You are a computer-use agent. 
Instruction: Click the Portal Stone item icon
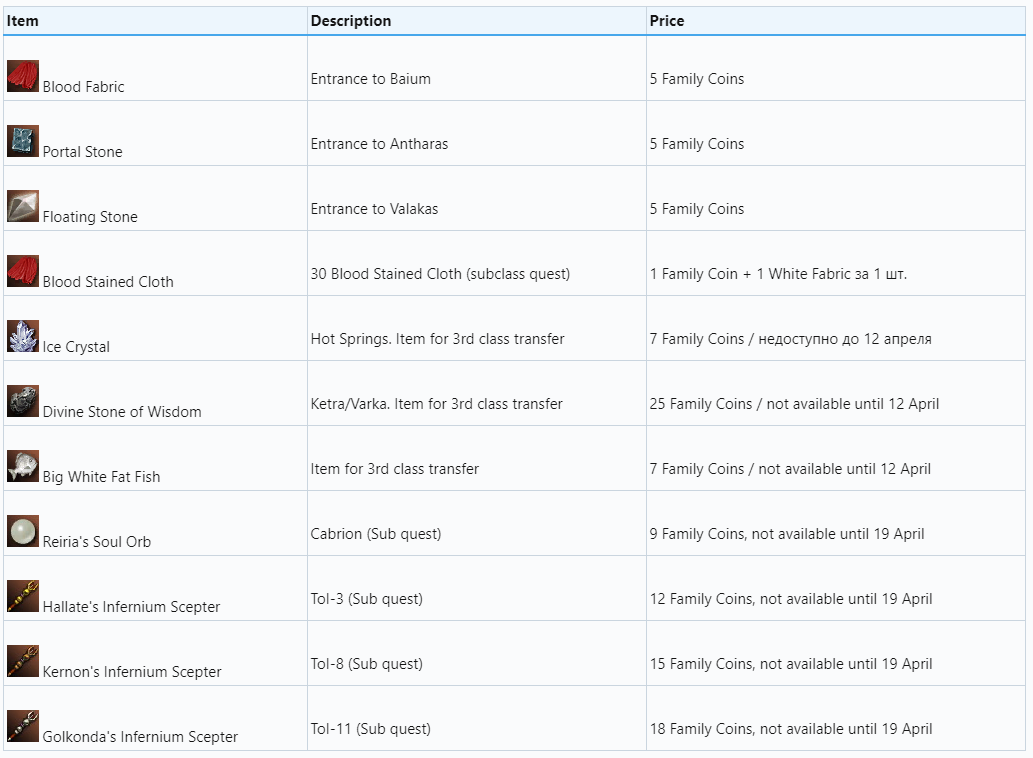(23, 141)
